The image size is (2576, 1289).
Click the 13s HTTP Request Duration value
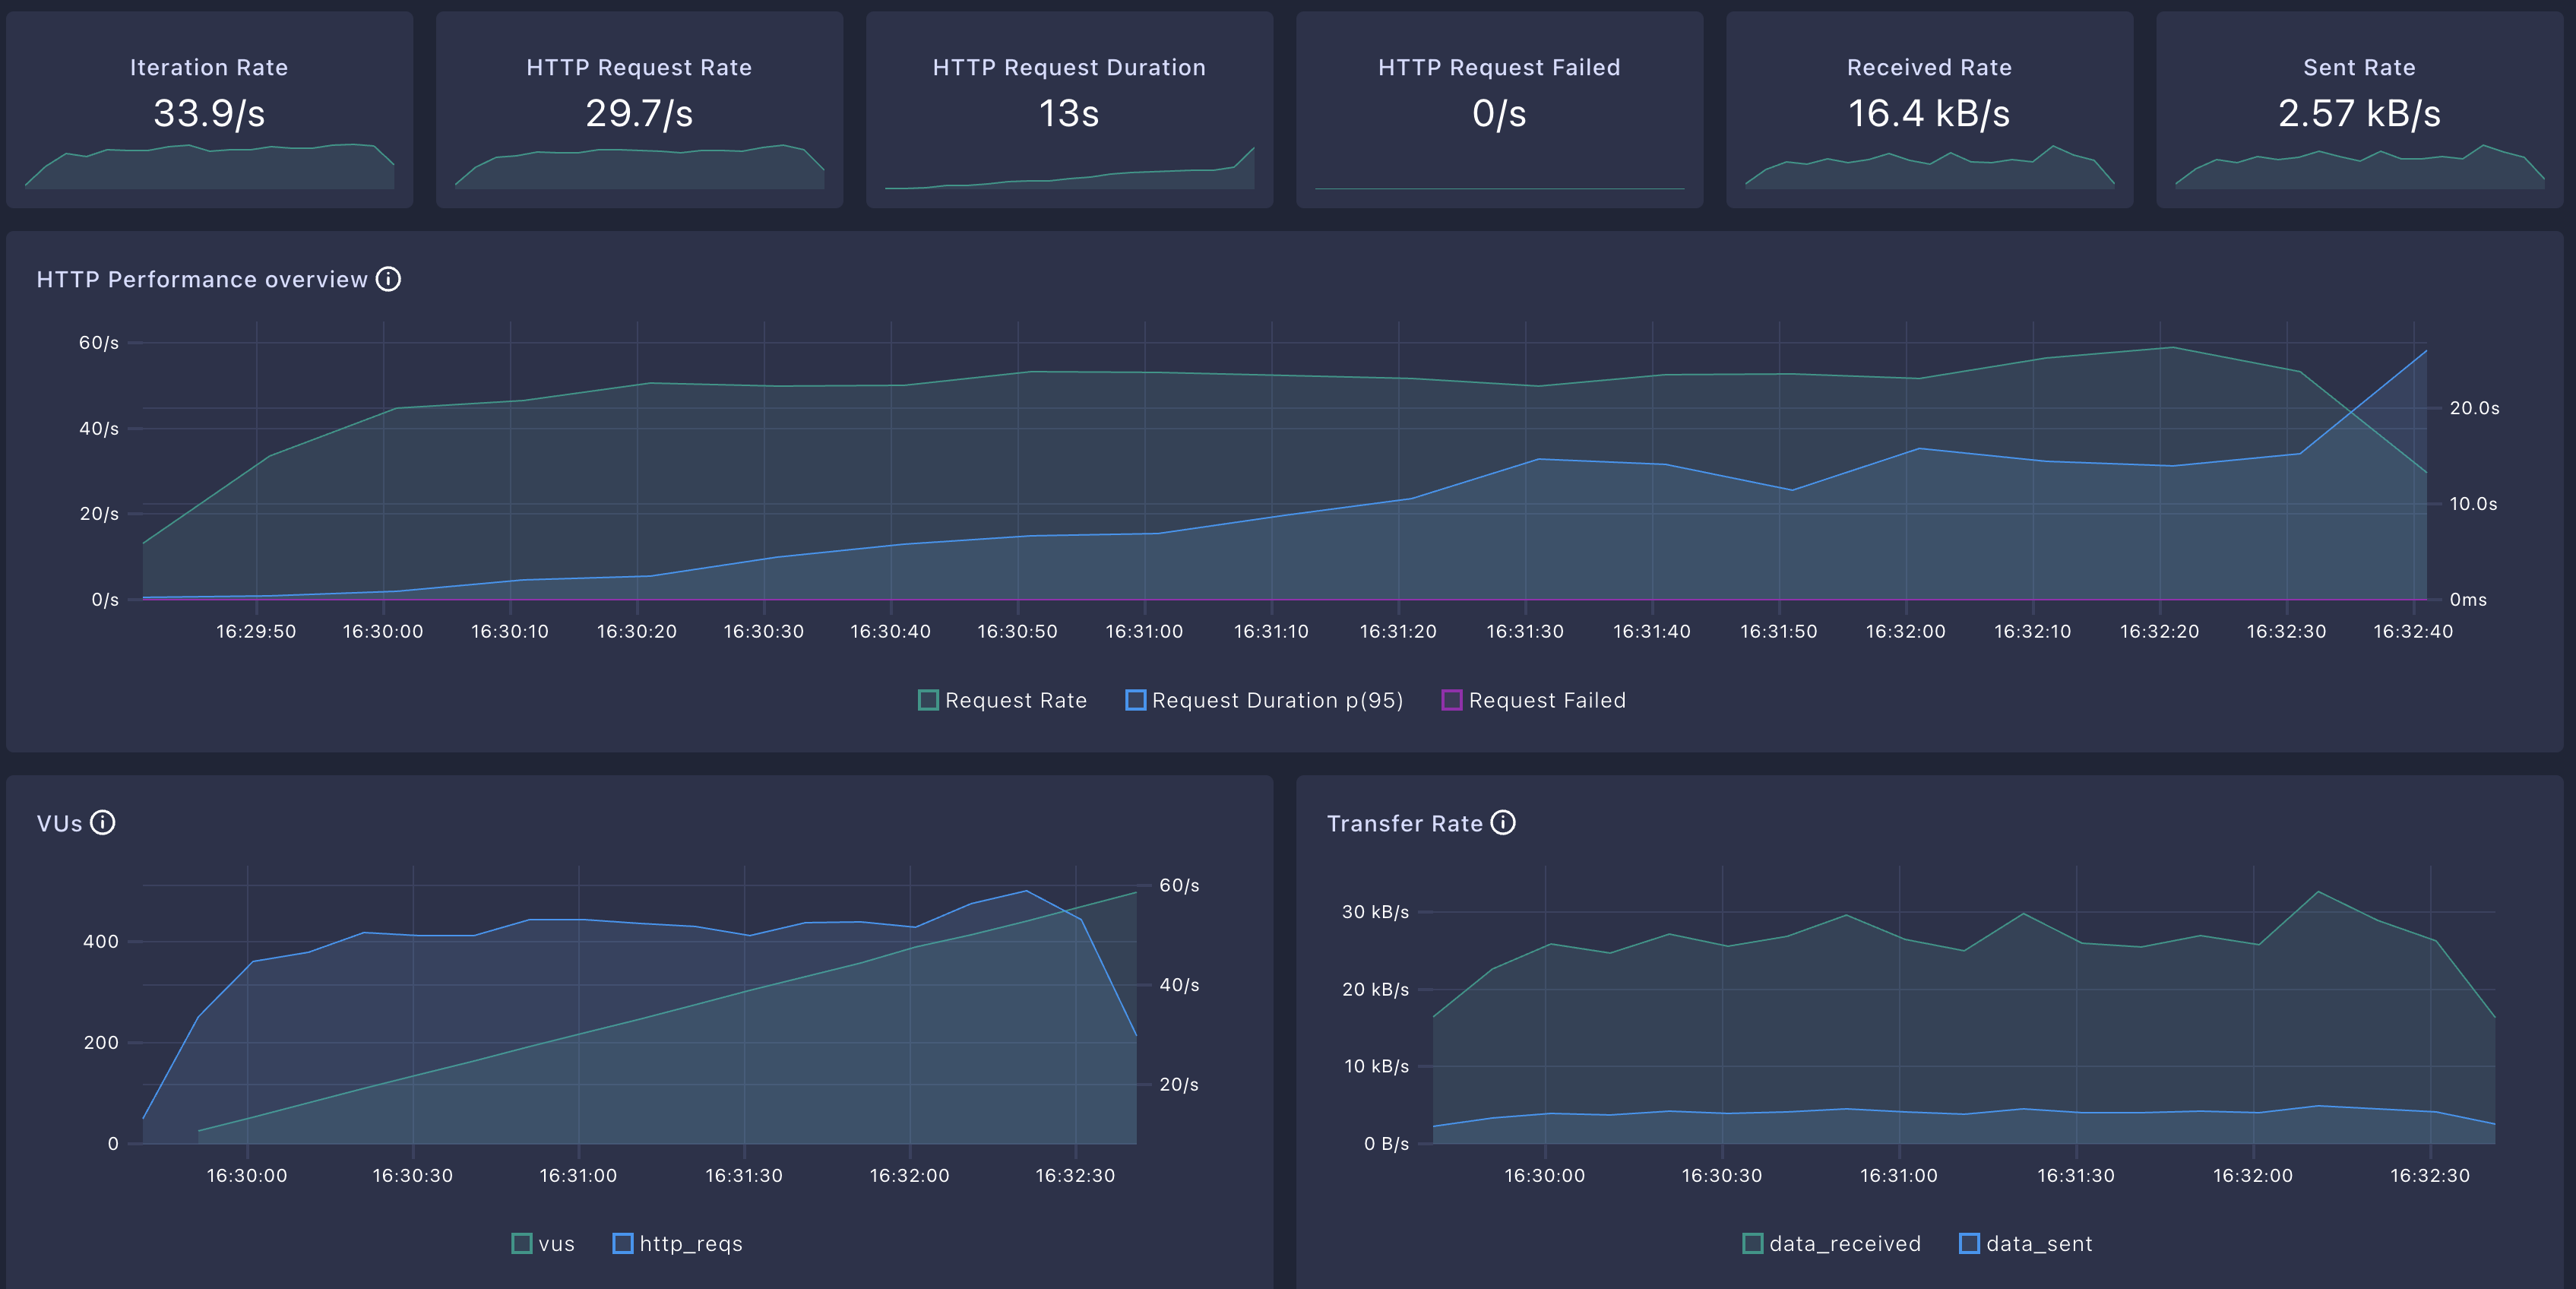click(1069, 113)
